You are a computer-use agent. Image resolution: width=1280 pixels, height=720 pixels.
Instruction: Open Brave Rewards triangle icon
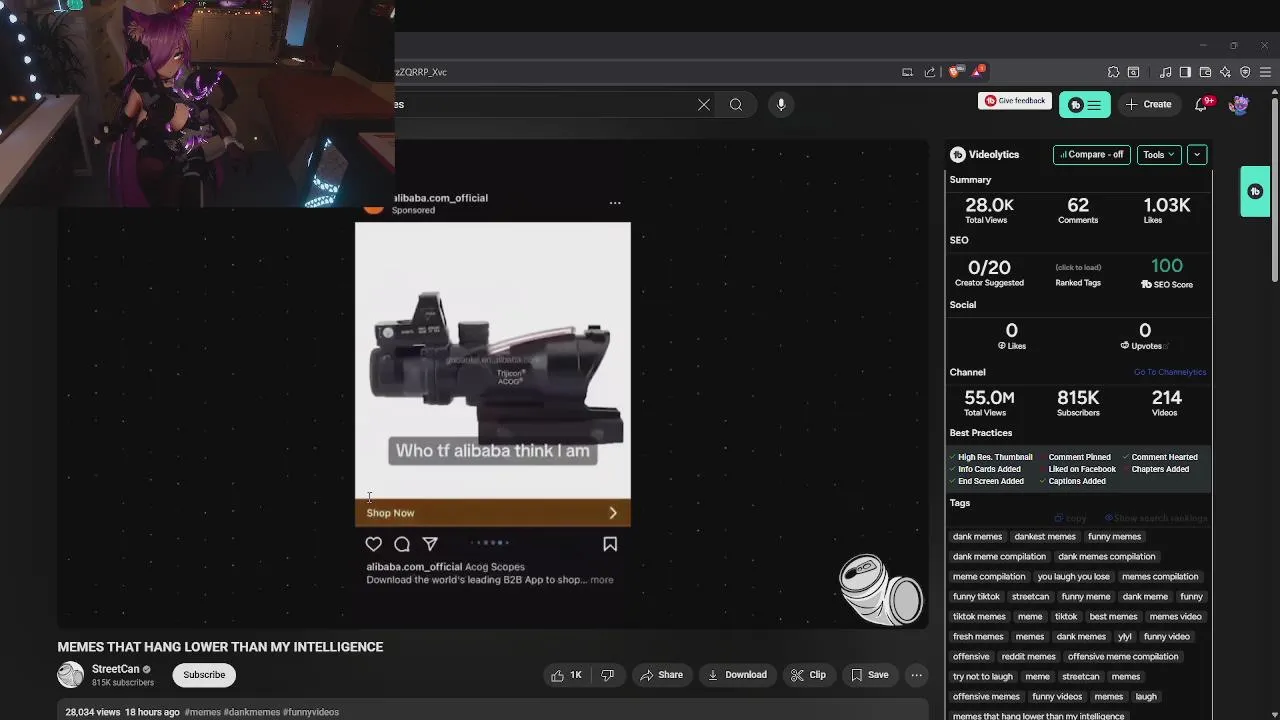[x=978, y=71]
